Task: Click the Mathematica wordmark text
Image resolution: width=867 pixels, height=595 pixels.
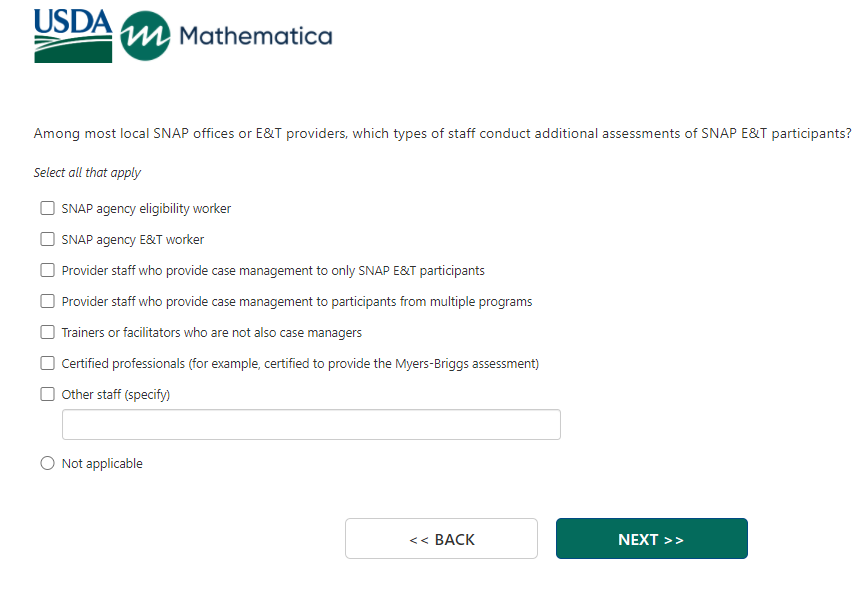Action: 255,37
